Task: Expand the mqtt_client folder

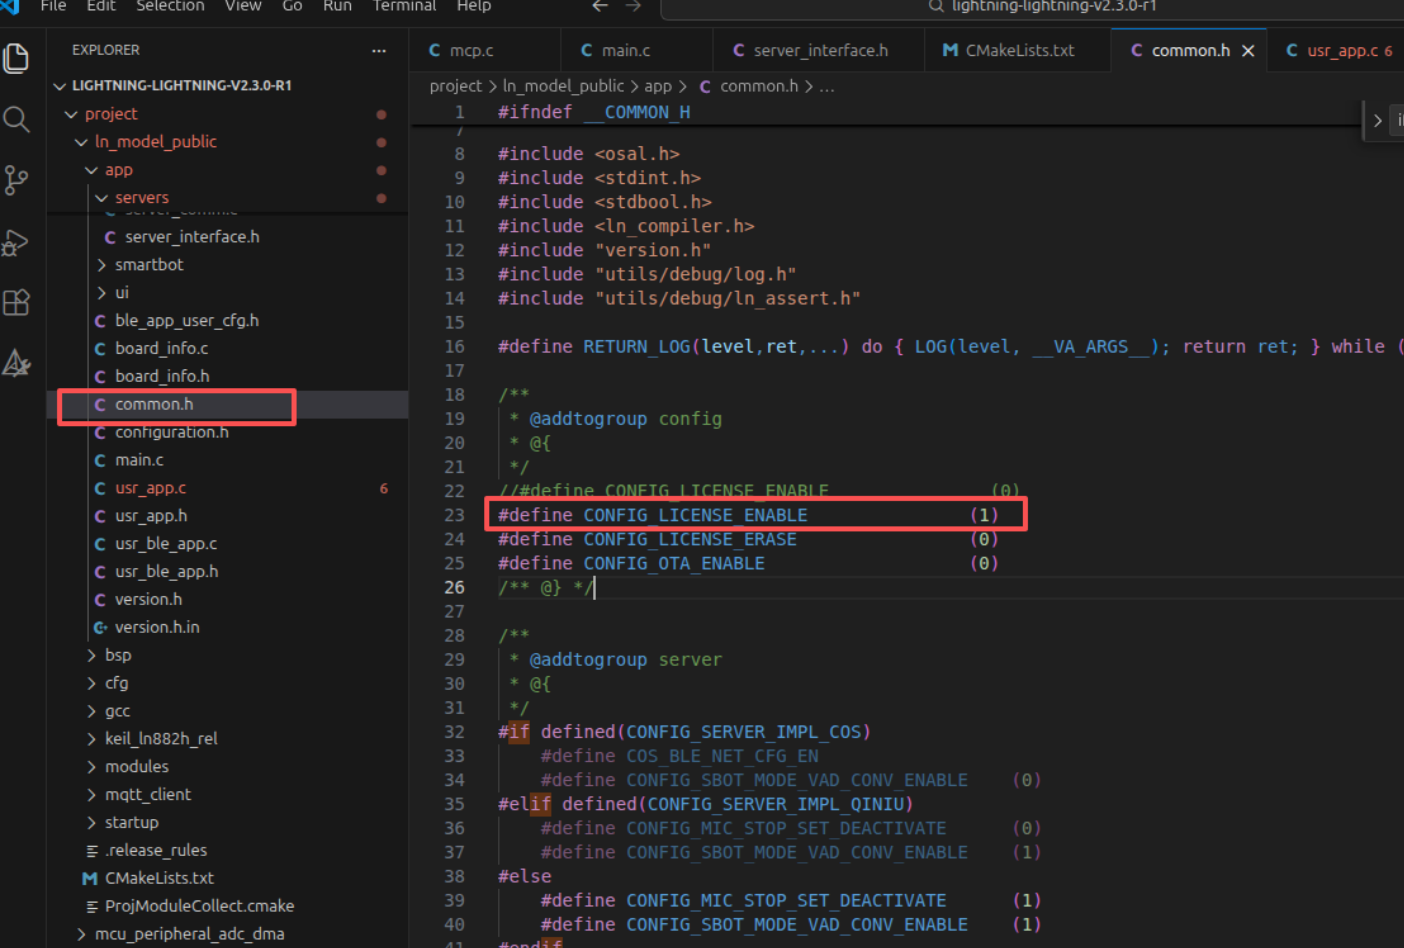Action: tap(91, 795)
